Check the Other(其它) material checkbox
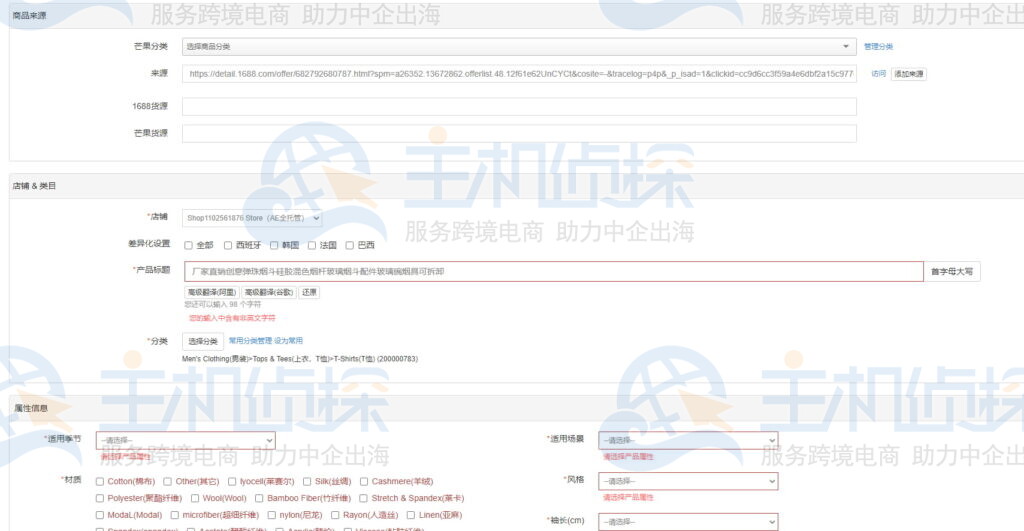 (168, 481)
